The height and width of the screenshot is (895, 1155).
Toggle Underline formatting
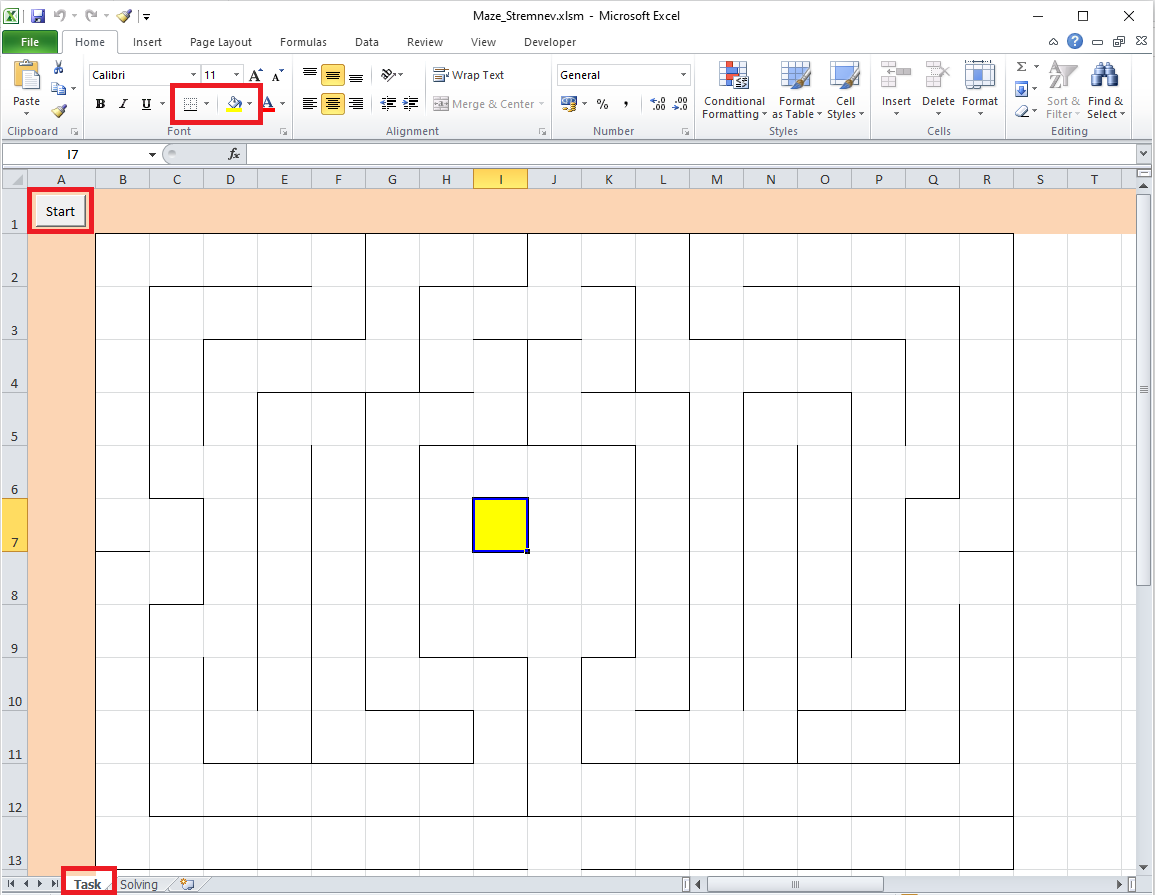[x=146, y=104]
